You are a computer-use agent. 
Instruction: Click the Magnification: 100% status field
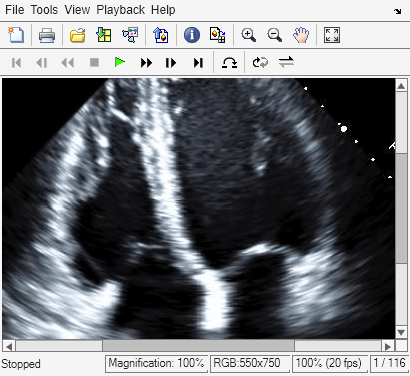tap(156, 363)
